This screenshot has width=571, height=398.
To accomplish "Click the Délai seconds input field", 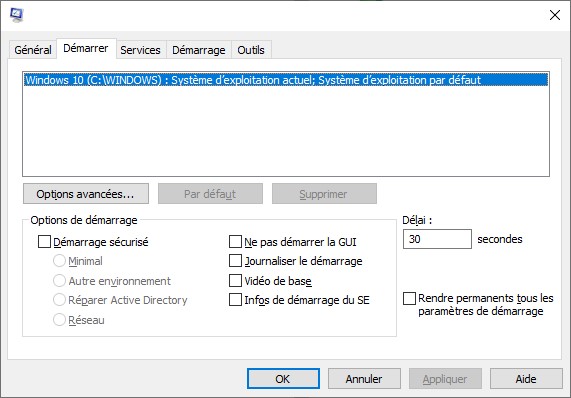I will [437, 239].
